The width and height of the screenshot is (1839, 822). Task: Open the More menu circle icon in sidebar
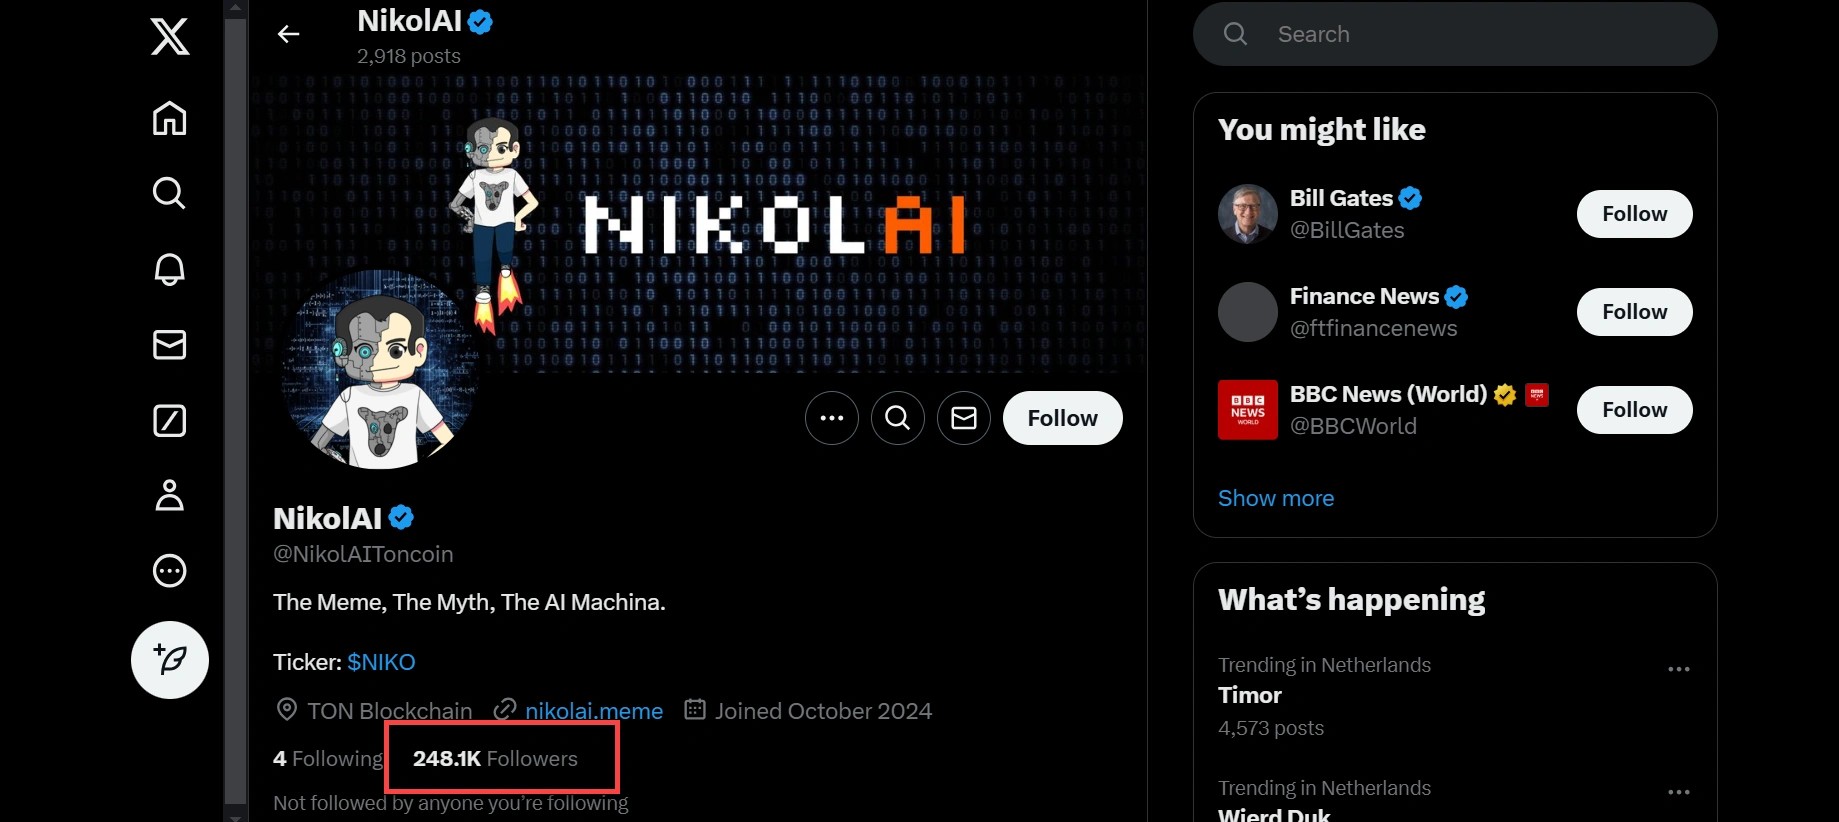click(x=170, y=571)
